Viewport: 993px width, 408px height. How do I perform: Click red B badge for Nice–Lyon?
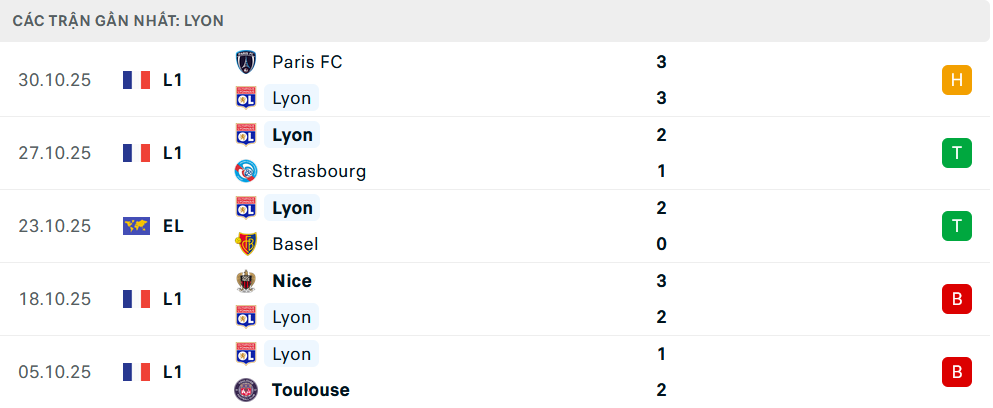point(957,299)
